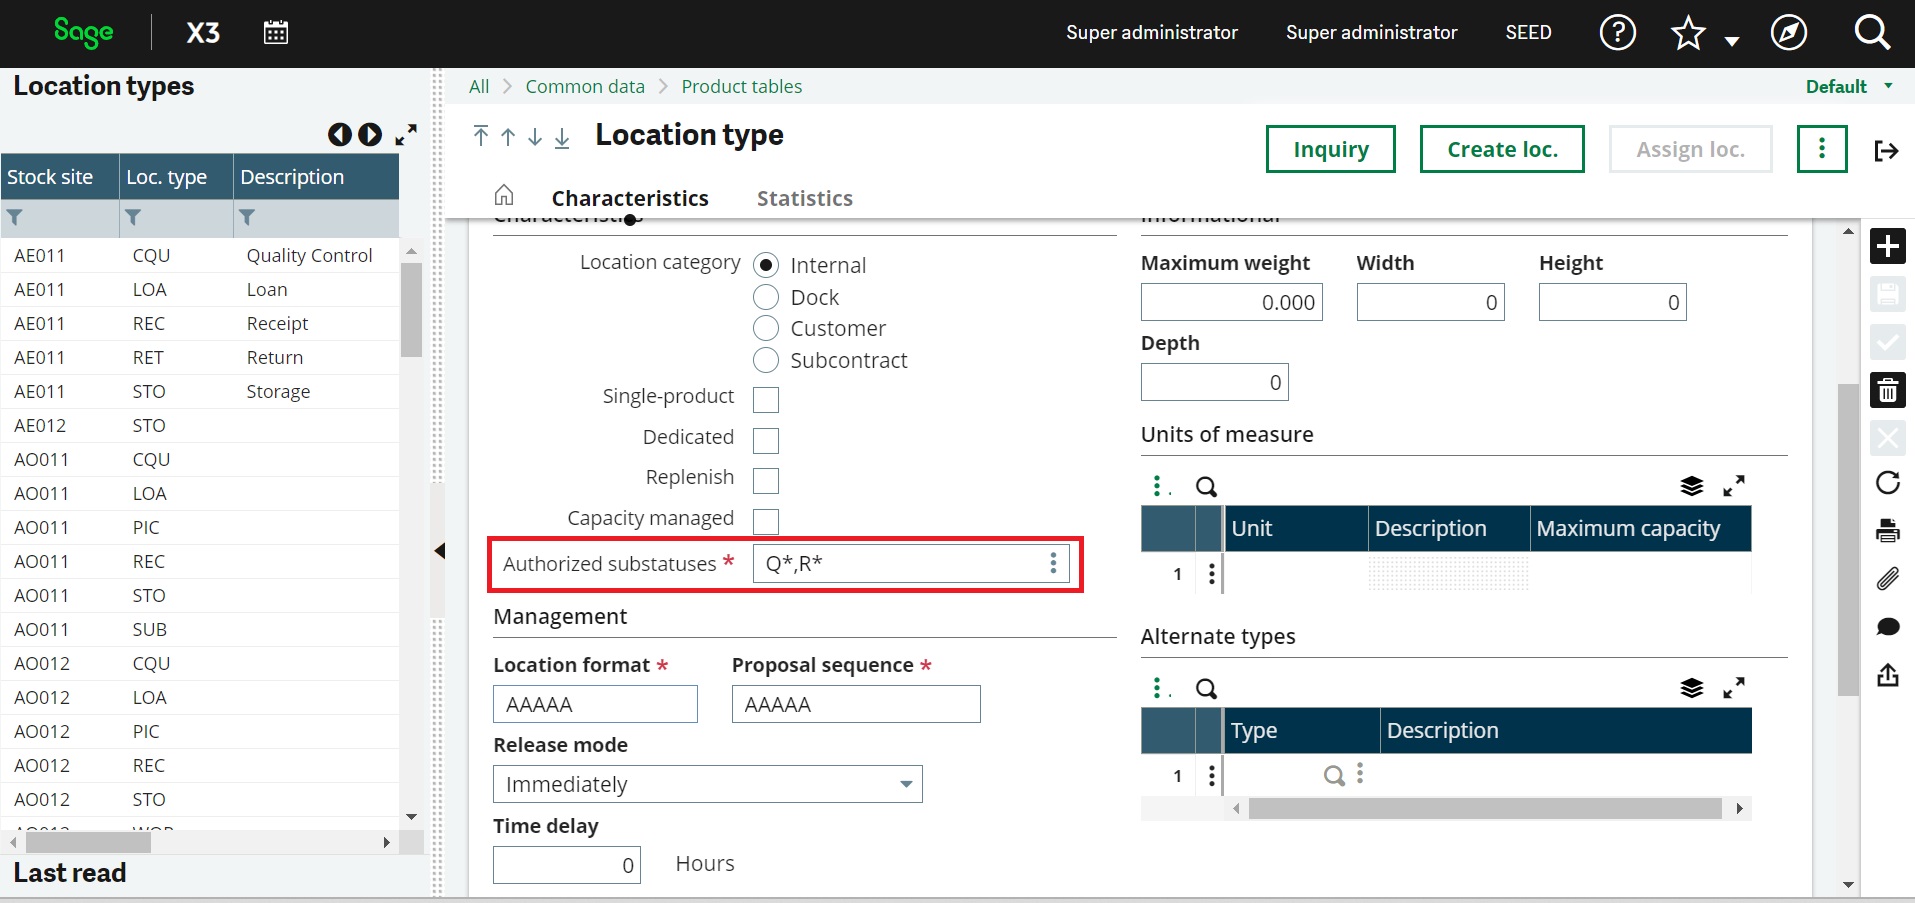This screenshot has width=1915, height=903.
Task: Open the Print function icon
Action: [x=1888, y=530]
